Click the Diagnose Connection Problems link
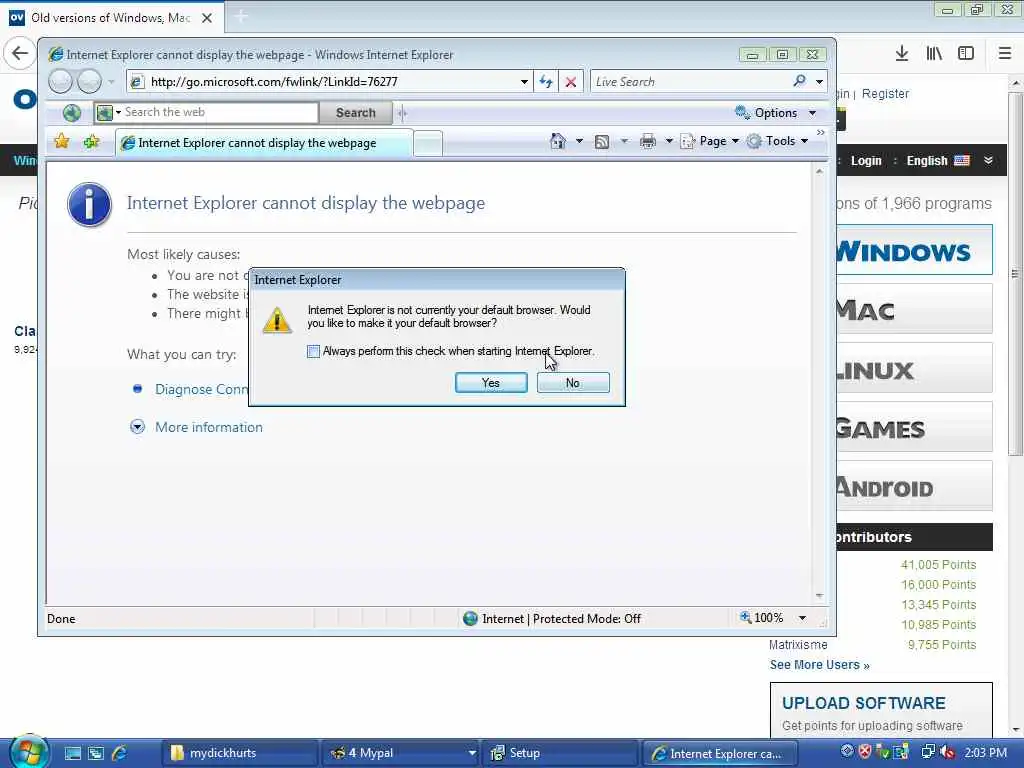 (x=202, y=389)
